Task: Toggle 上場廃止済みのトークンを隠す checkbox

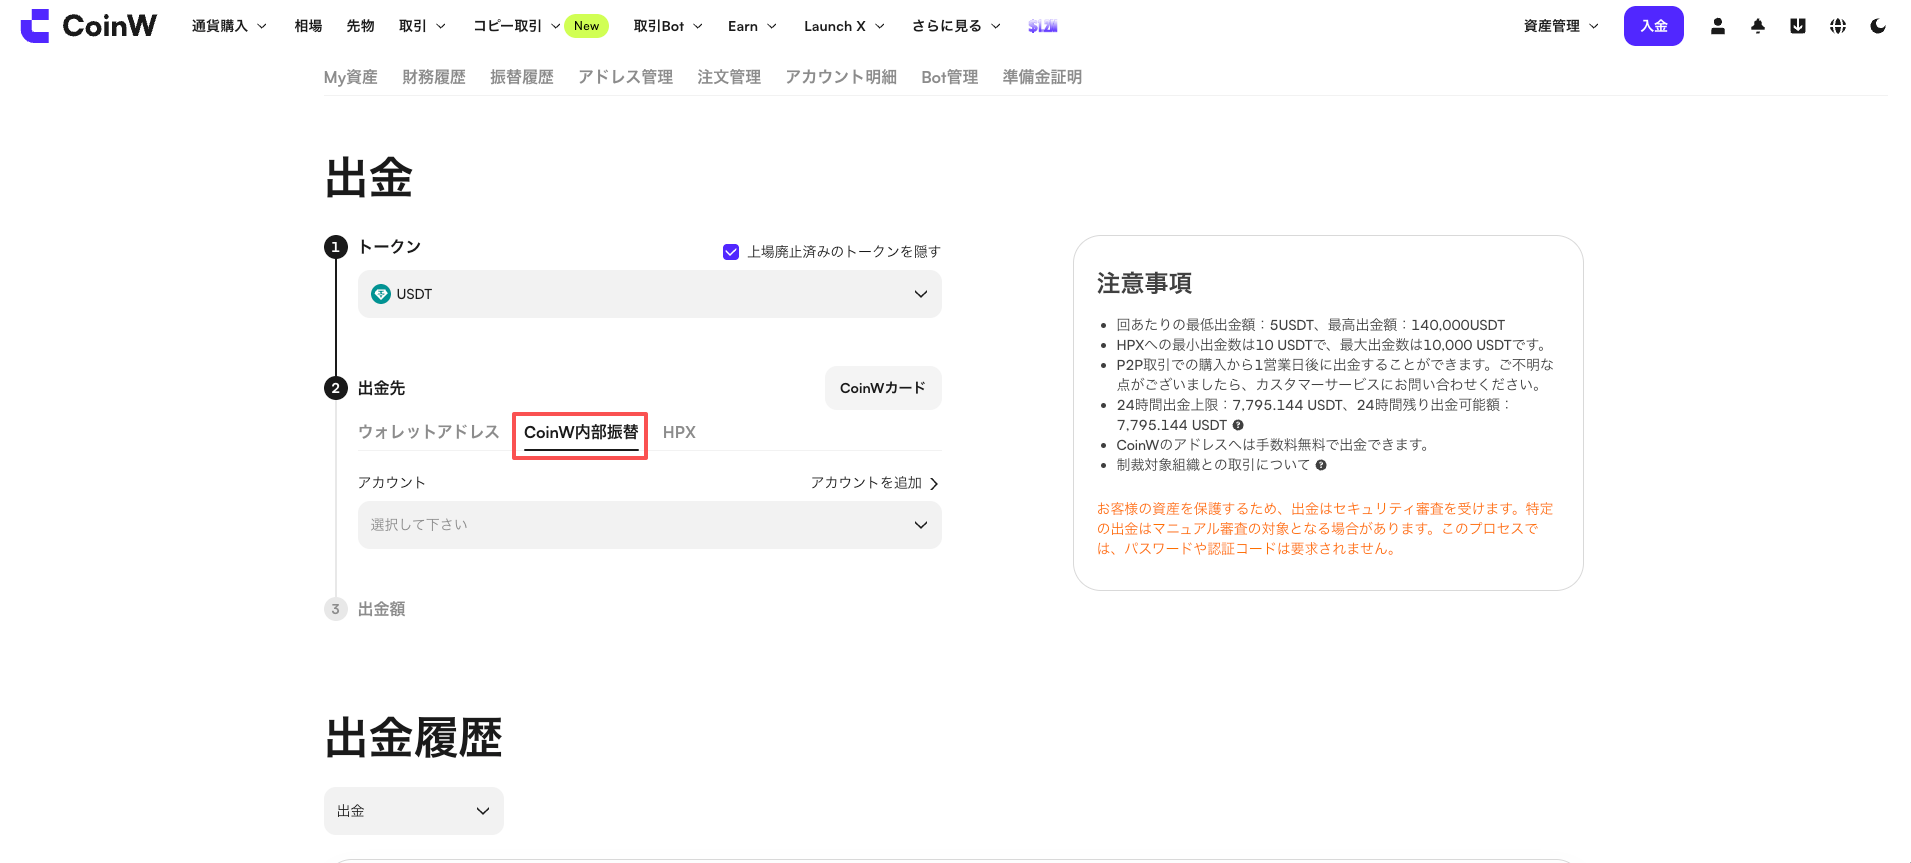Action: pyautogui.click(x=731, y=252)
